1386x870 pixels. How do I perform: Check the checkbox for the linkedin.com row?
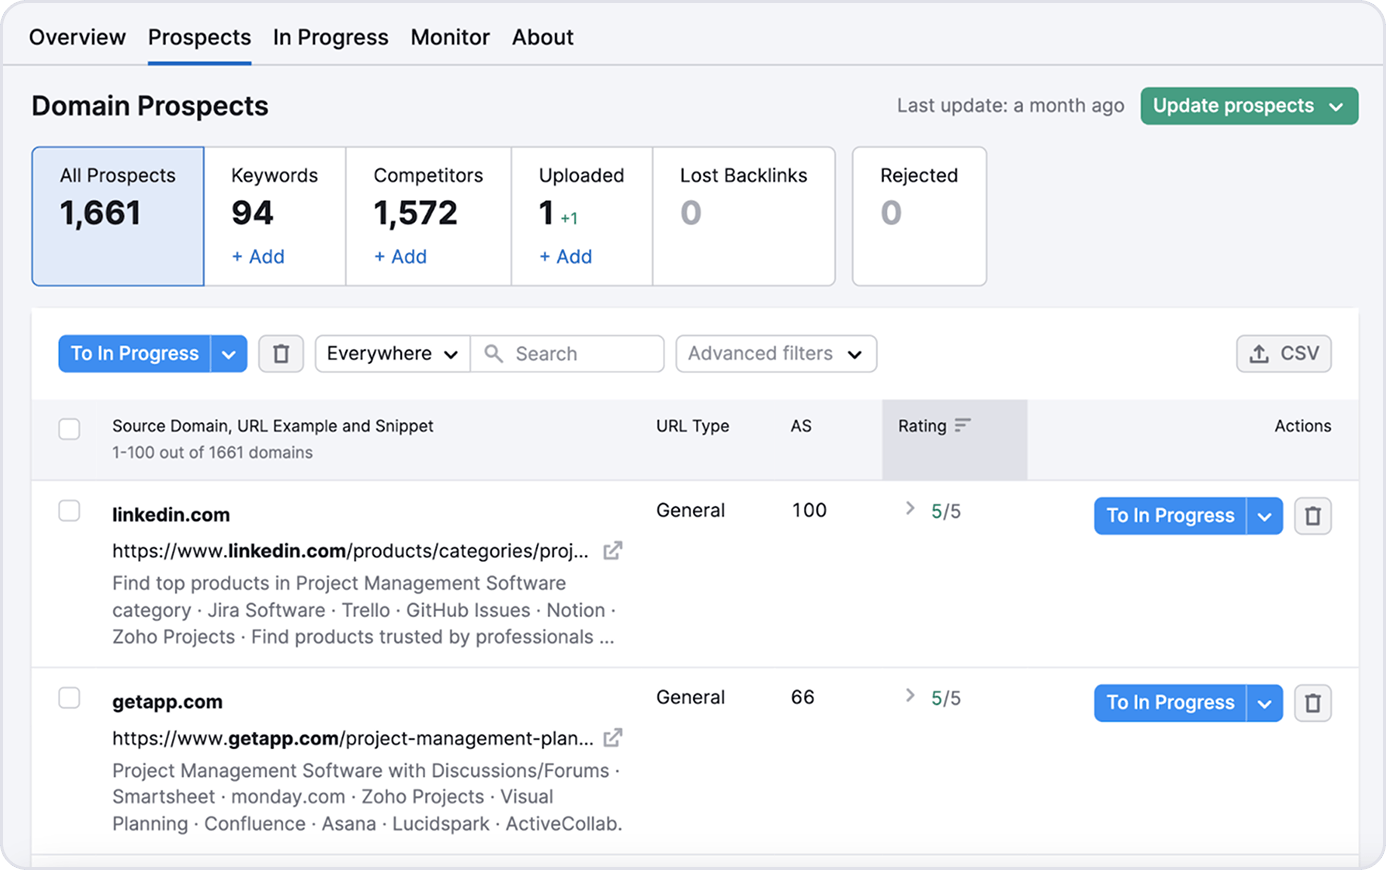(69, 510)
